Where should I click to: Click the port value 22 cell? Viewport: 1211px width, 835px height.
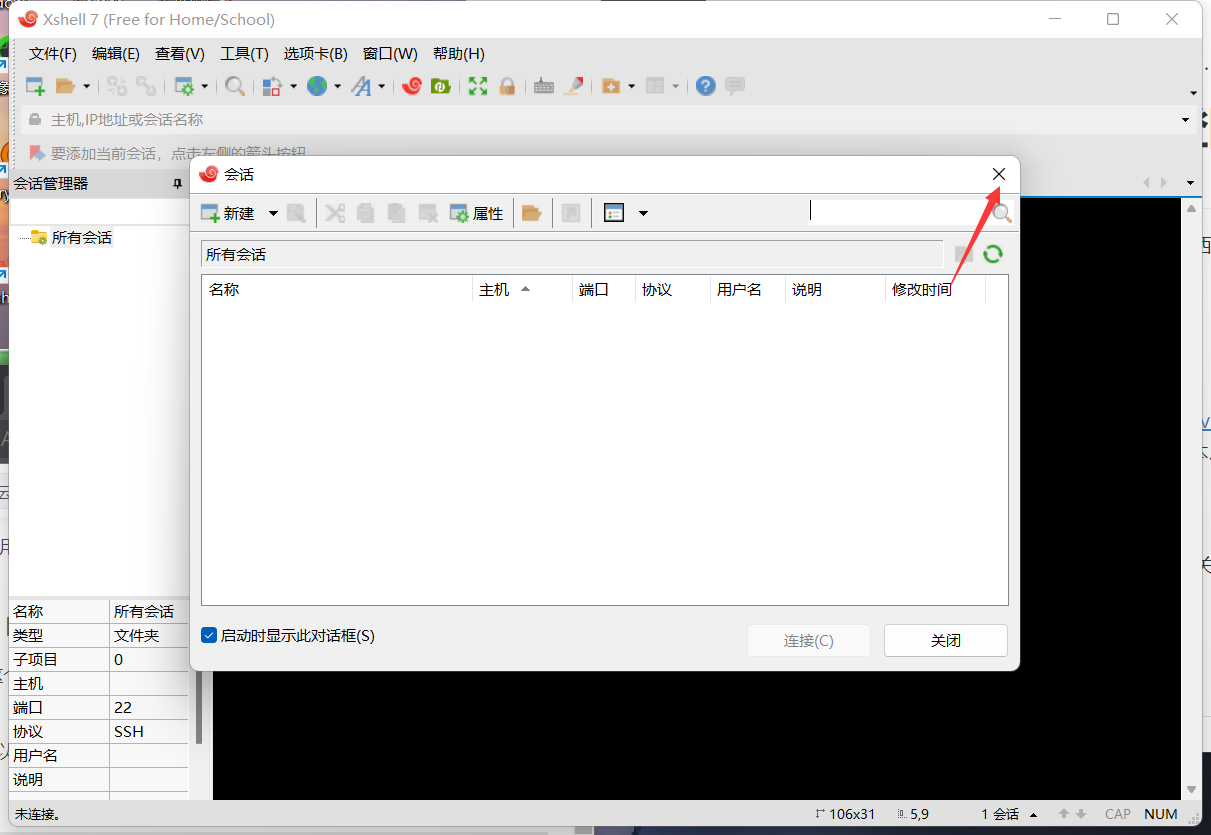click(148, 708)
